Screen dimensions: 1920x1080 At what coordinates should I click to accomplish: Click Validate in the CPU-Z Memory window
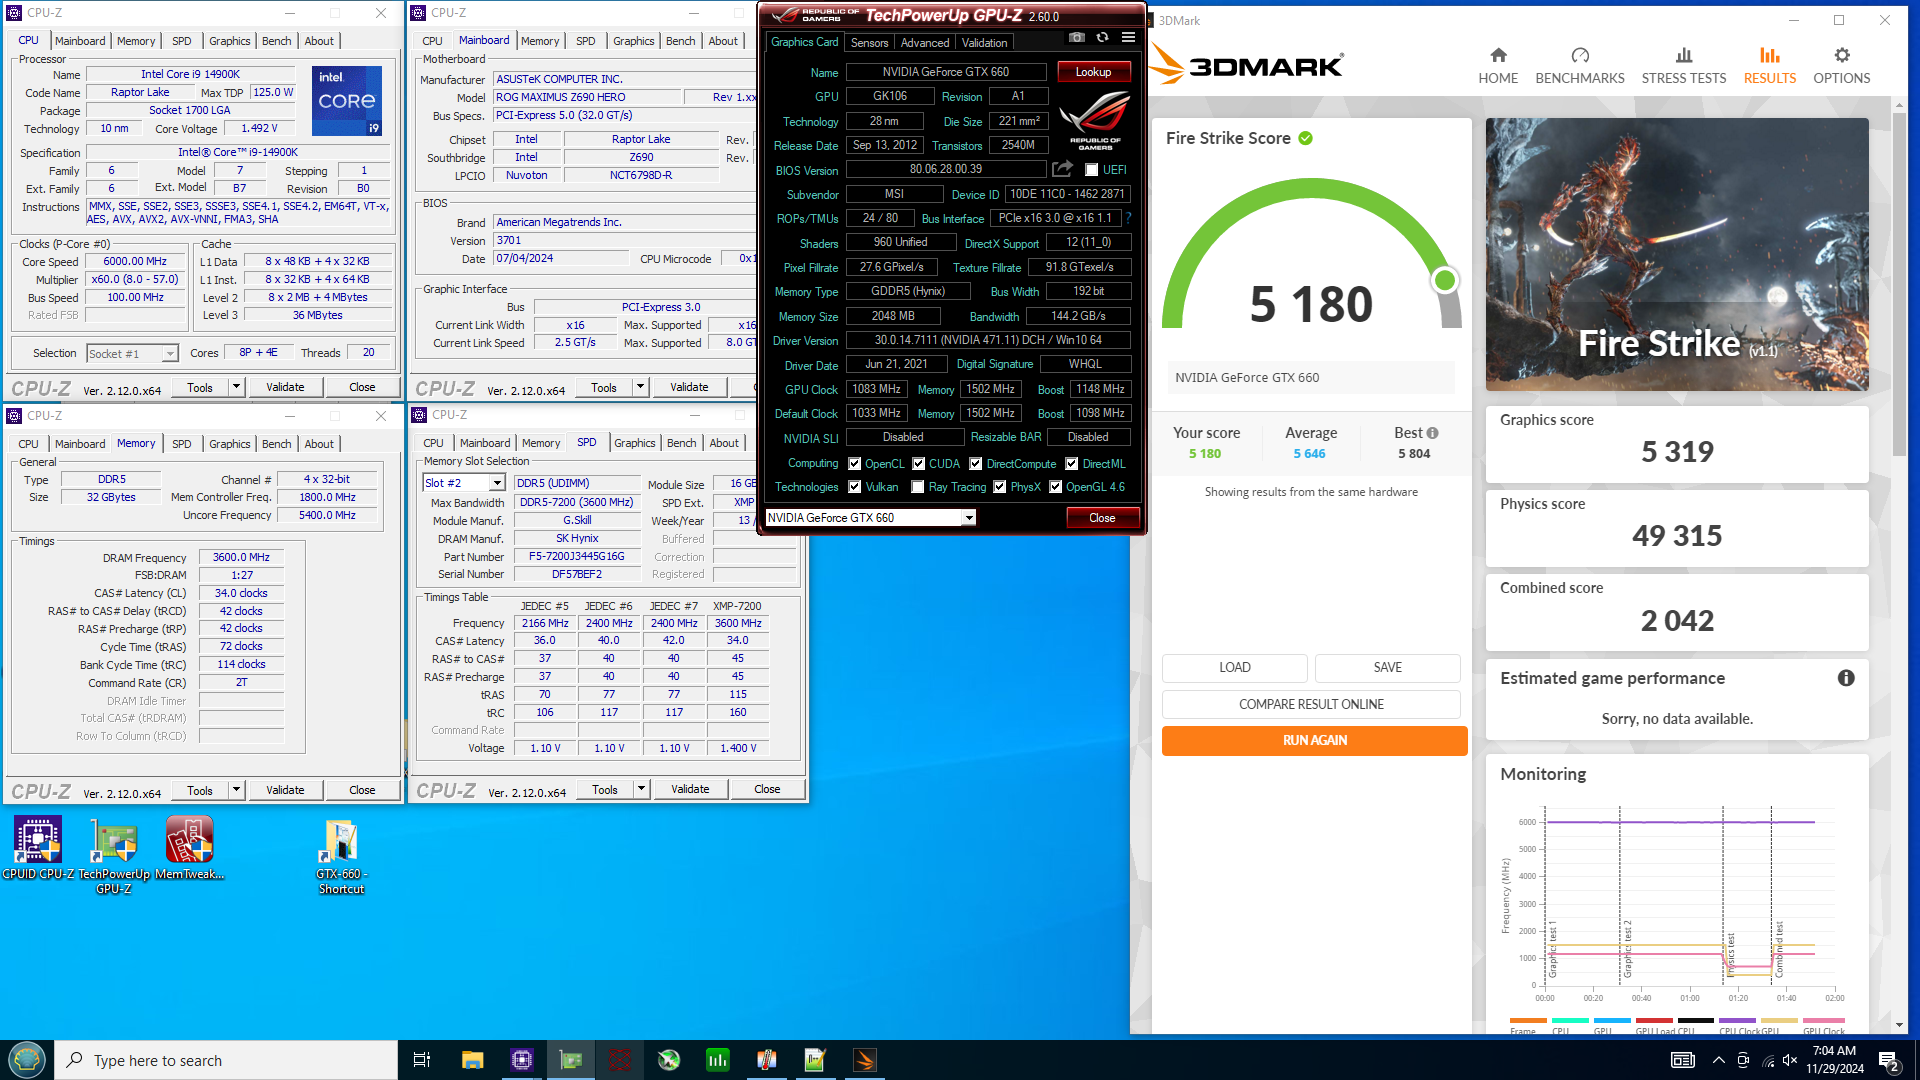[285, 790]
